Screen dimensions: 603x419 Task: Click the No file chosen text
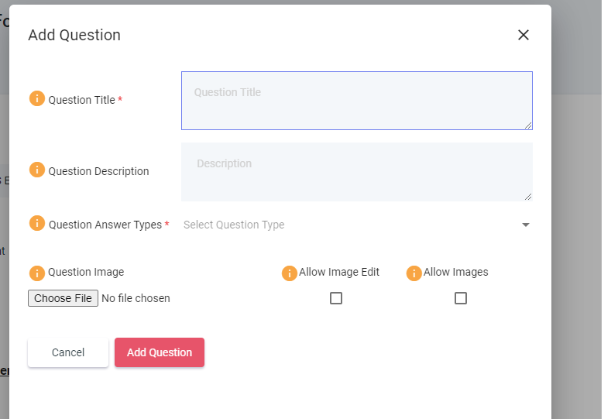136,298
